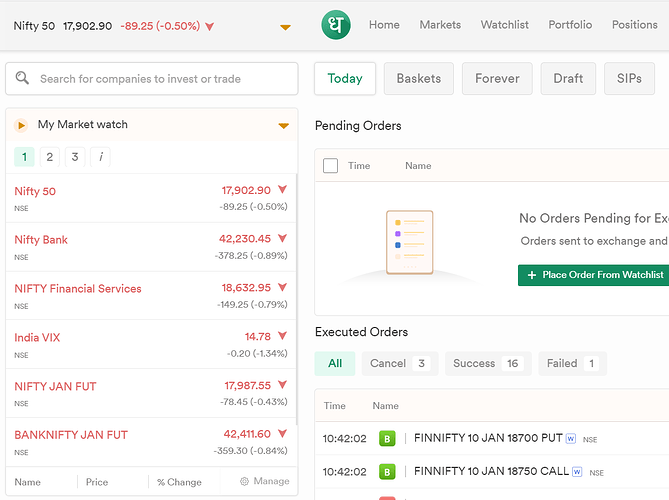The image size is (669, 500).
Task: Click the plus icon on Place Order From Watchlist
Action: tap(532, 275)
